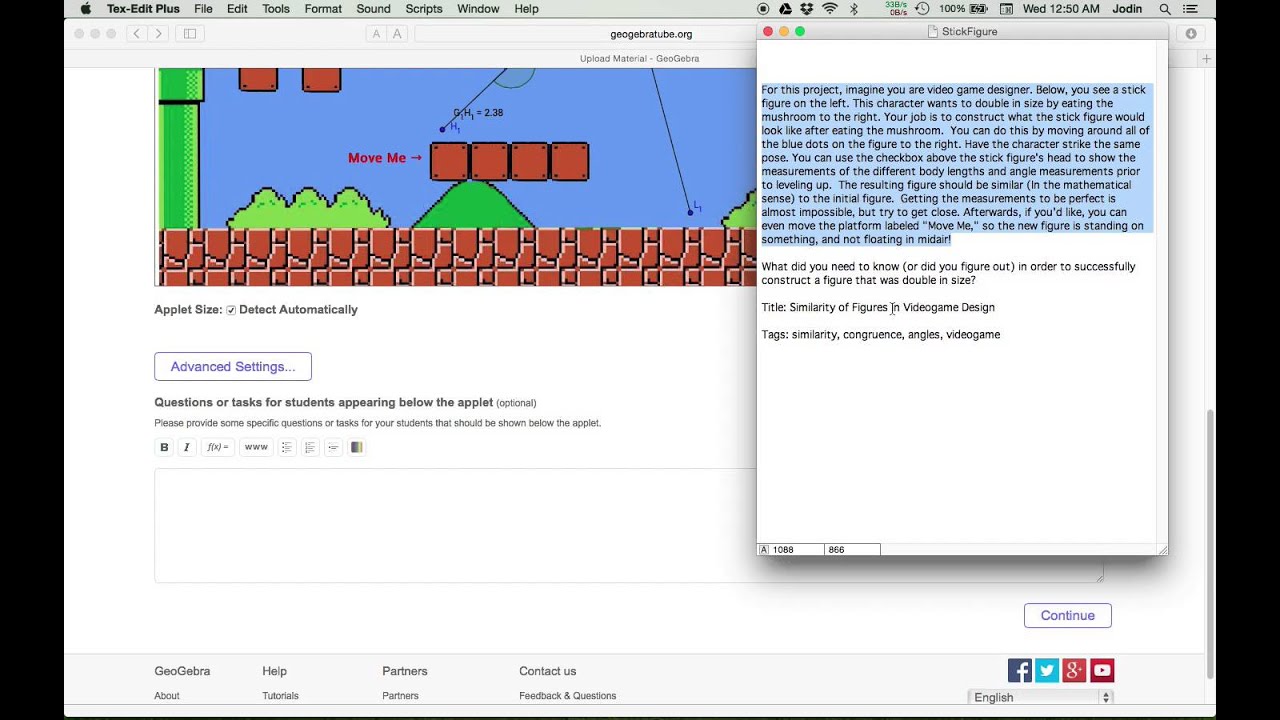Open Tex-Edit Plus application menu

pyautogui.click(x=142, y=9)
